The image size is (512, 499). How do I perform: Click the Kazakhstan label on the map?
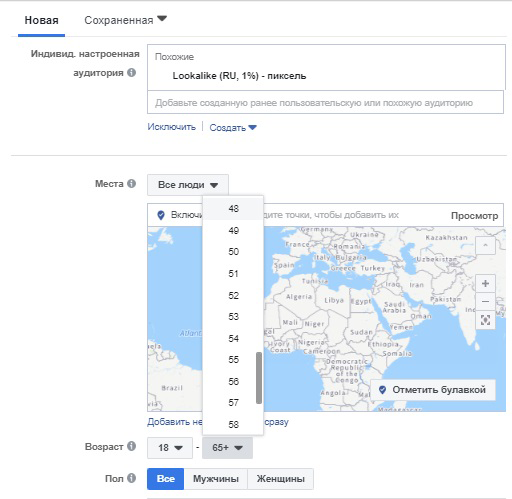446,238
